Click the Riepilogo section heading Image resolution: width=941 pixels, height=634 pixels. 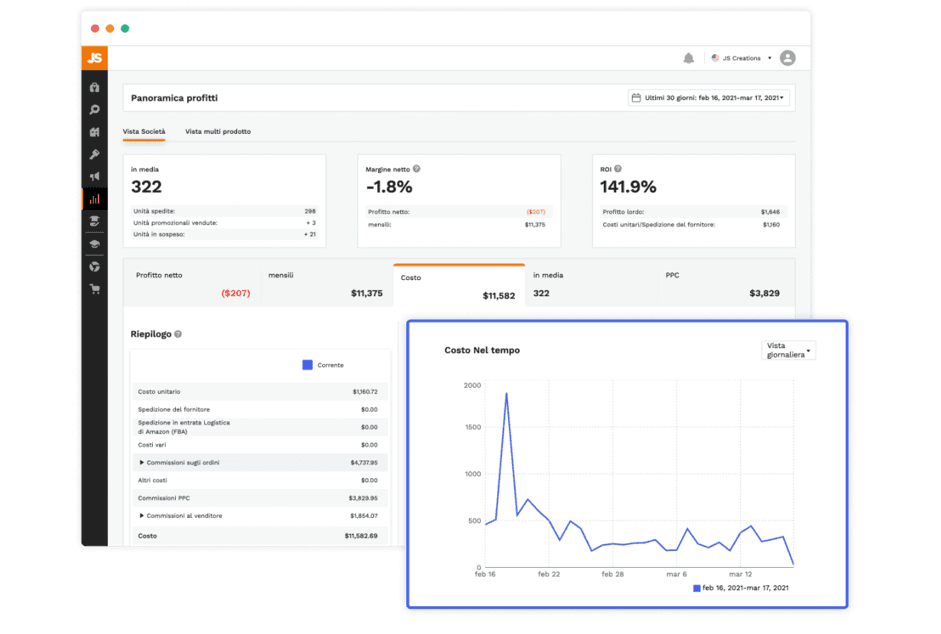click(x=151, y=334)
